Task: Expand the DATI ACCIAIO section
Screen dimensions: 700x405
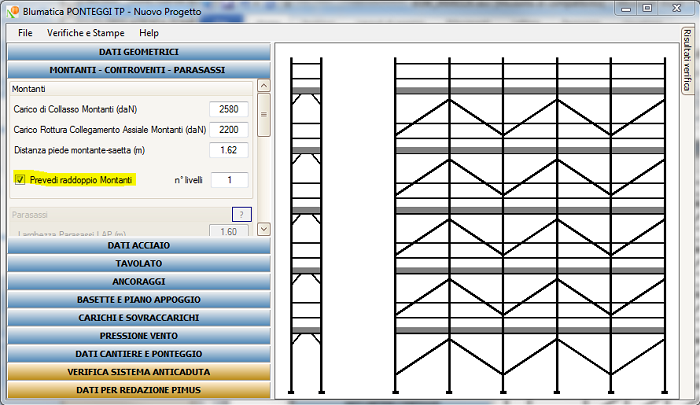Action: 138,245
